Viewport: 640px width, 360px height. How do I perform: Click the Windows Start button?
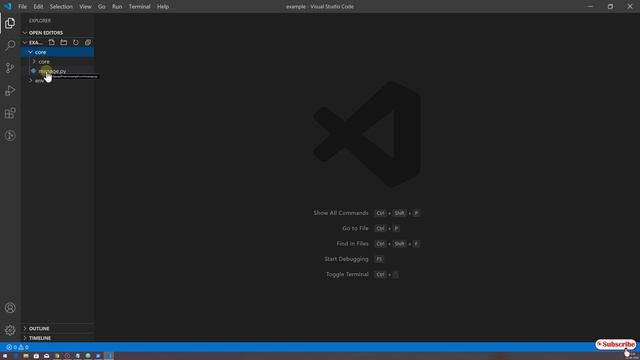(5, 356)
